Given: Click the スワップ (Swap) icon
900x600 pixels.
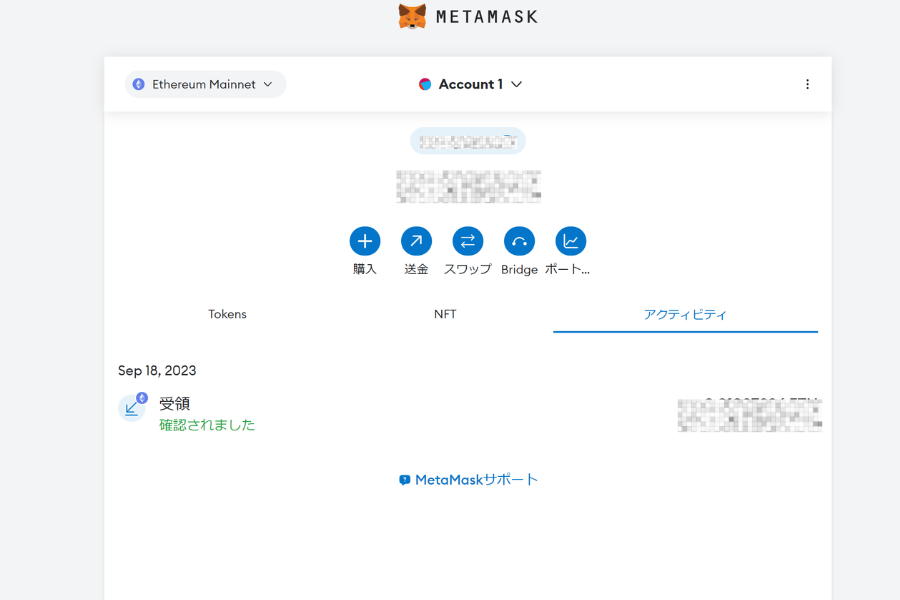Looking at the screenshot, I should point(468,241).
